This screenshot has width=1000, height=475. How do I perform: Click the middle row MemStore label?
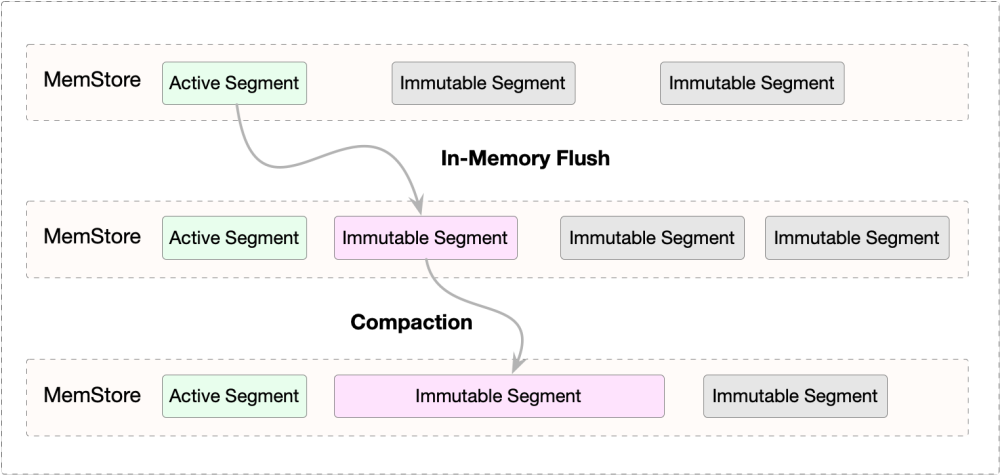pos(92,237)
